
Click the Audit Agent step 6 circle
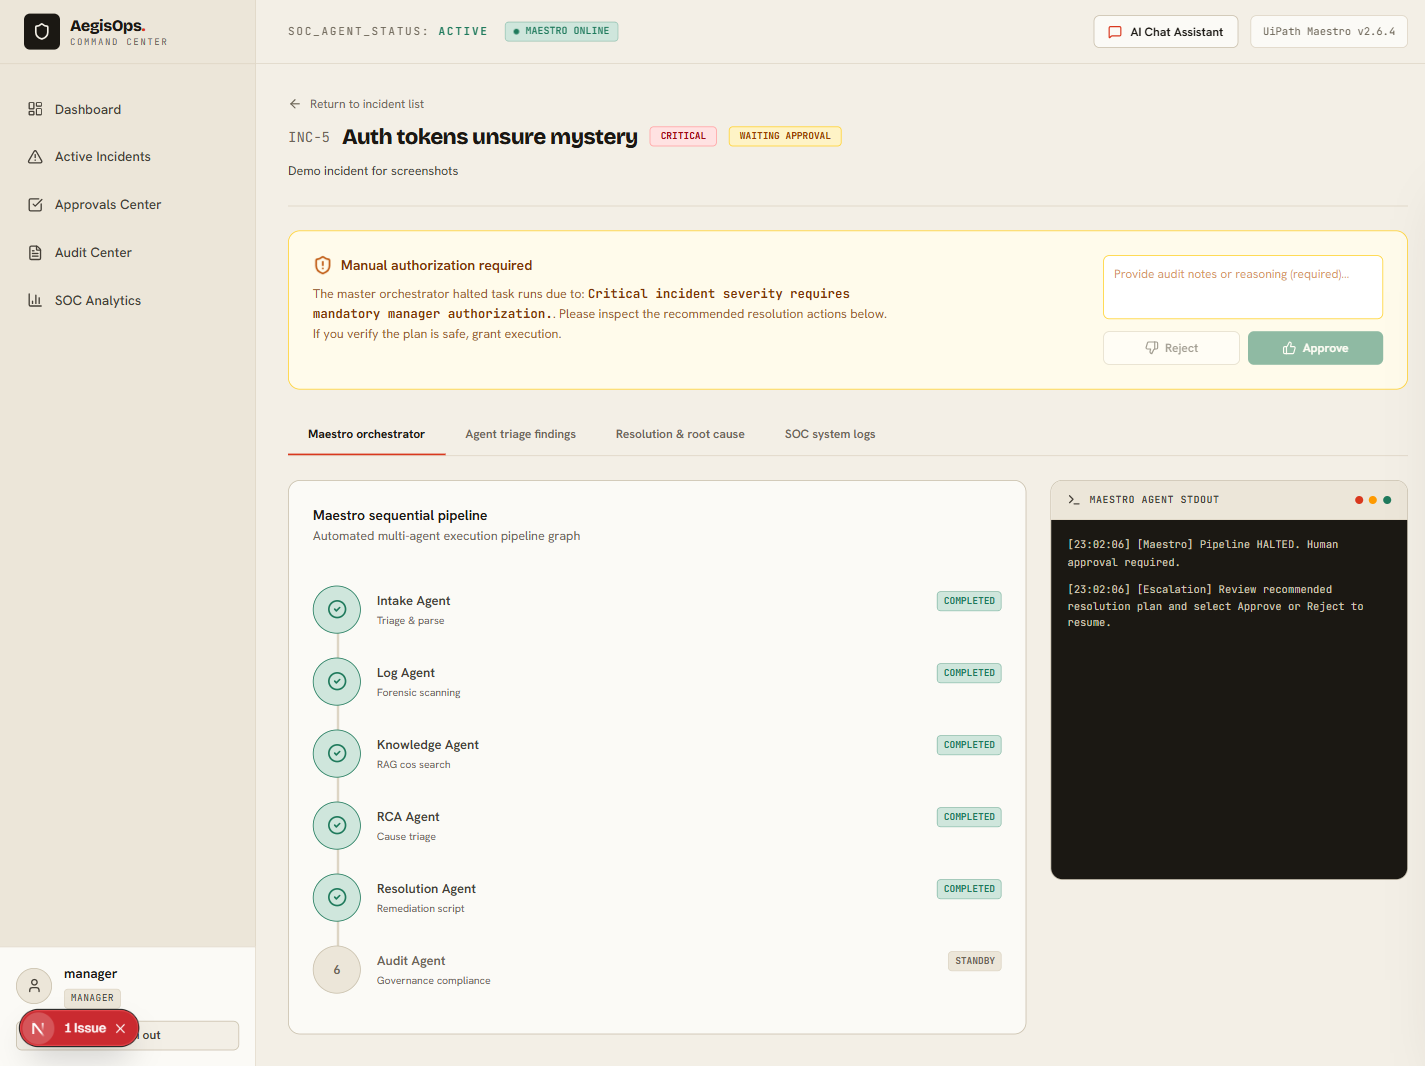337,969
